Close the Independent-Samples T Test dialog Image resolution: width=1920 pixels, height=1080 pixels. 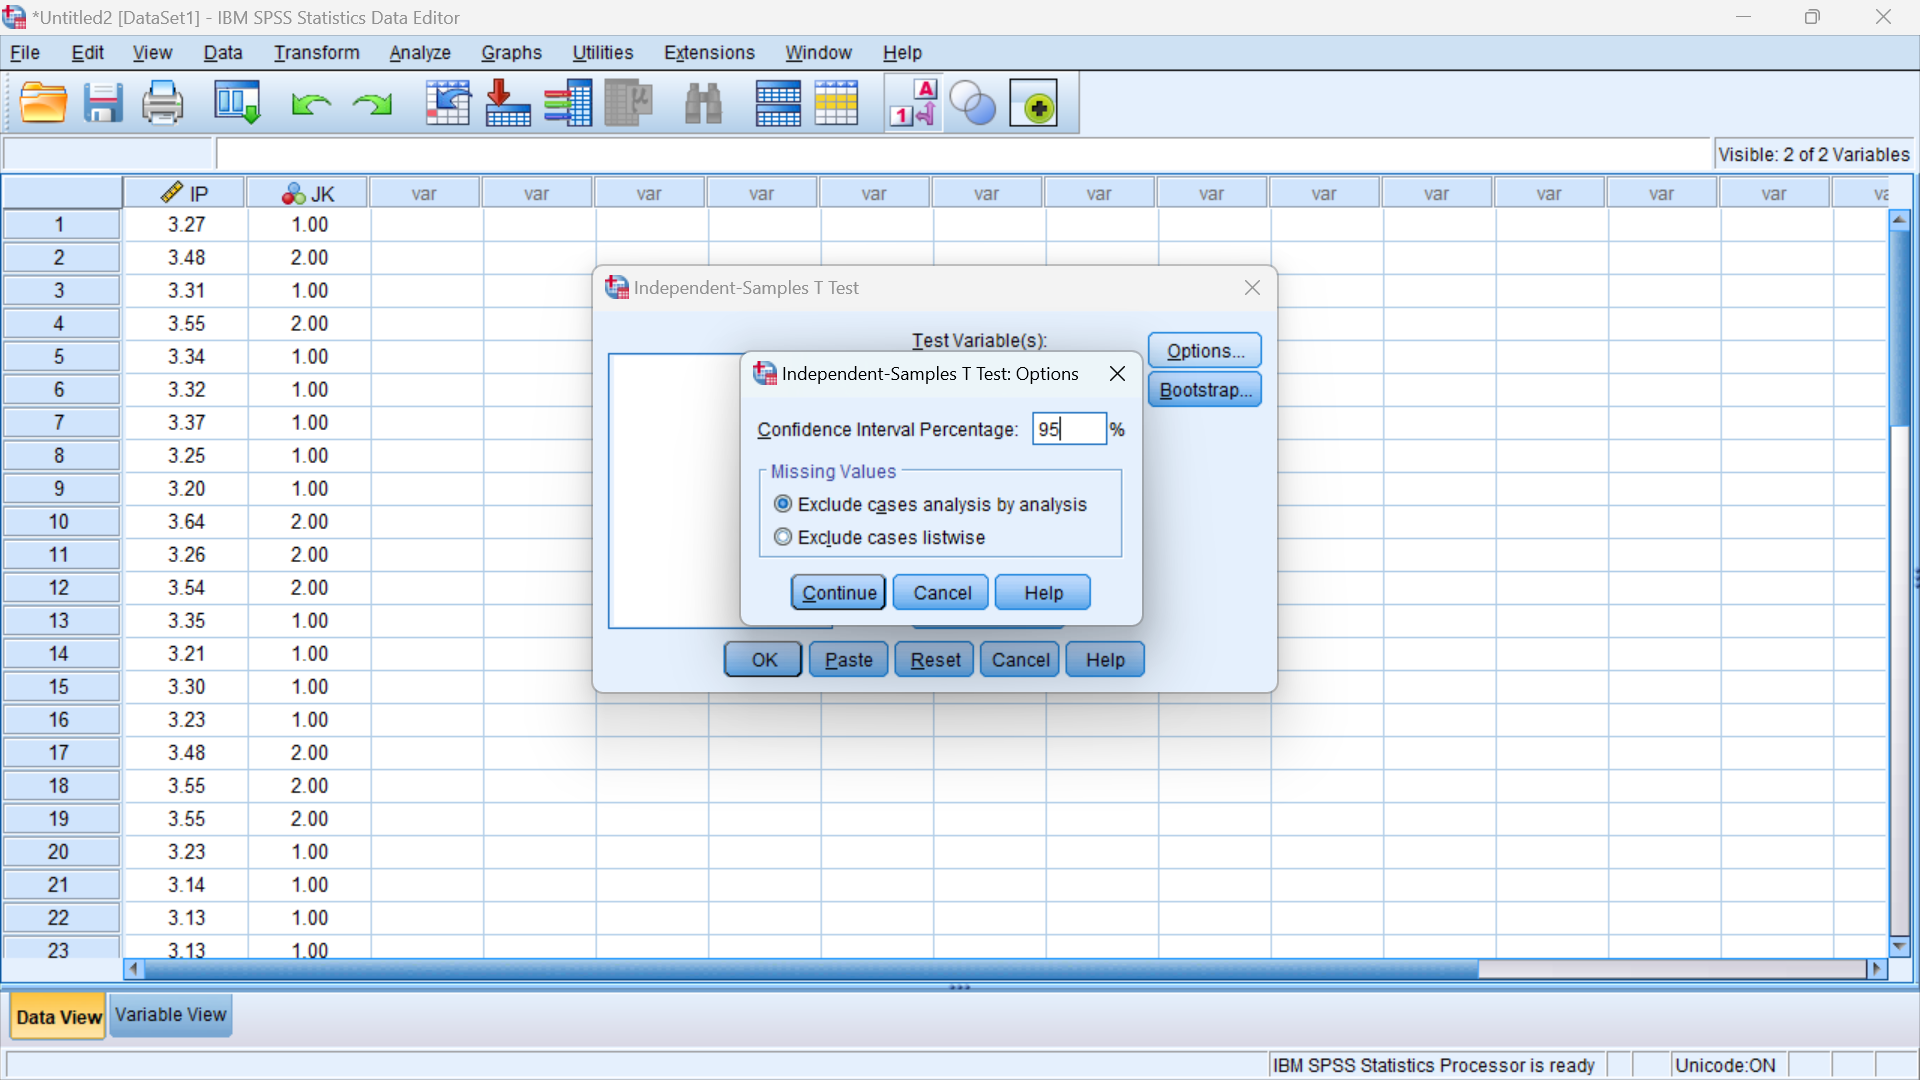[1252, 288]
